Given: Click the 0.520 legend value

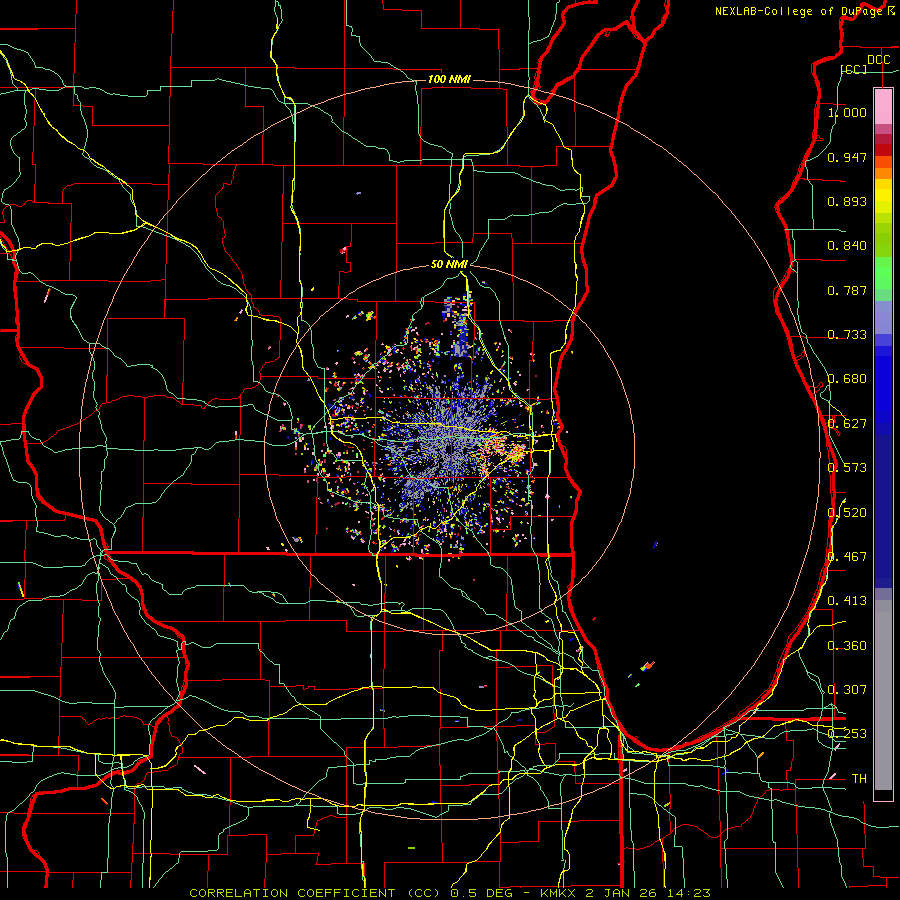Looking at the screenshot, I should [x=847, y=512].
